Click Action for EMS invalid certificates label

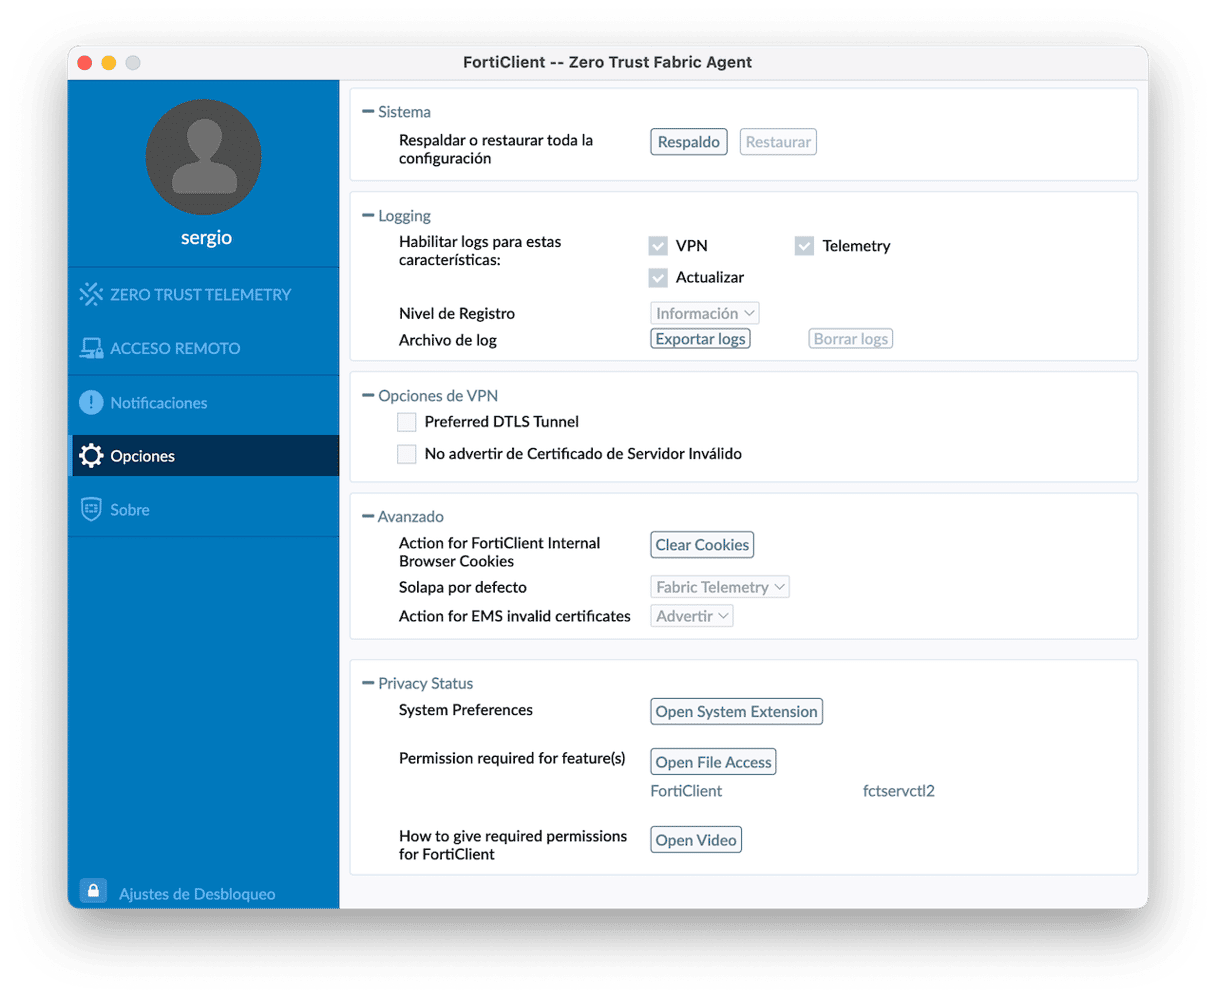pos(515,616)
